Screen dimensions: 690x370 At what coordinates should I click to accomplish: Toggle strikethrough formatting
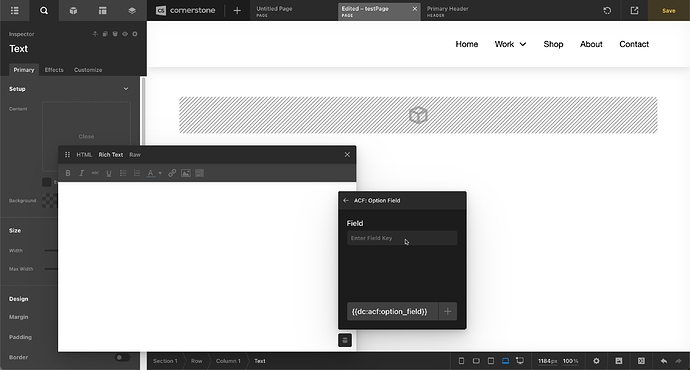[x=95, y=173]
